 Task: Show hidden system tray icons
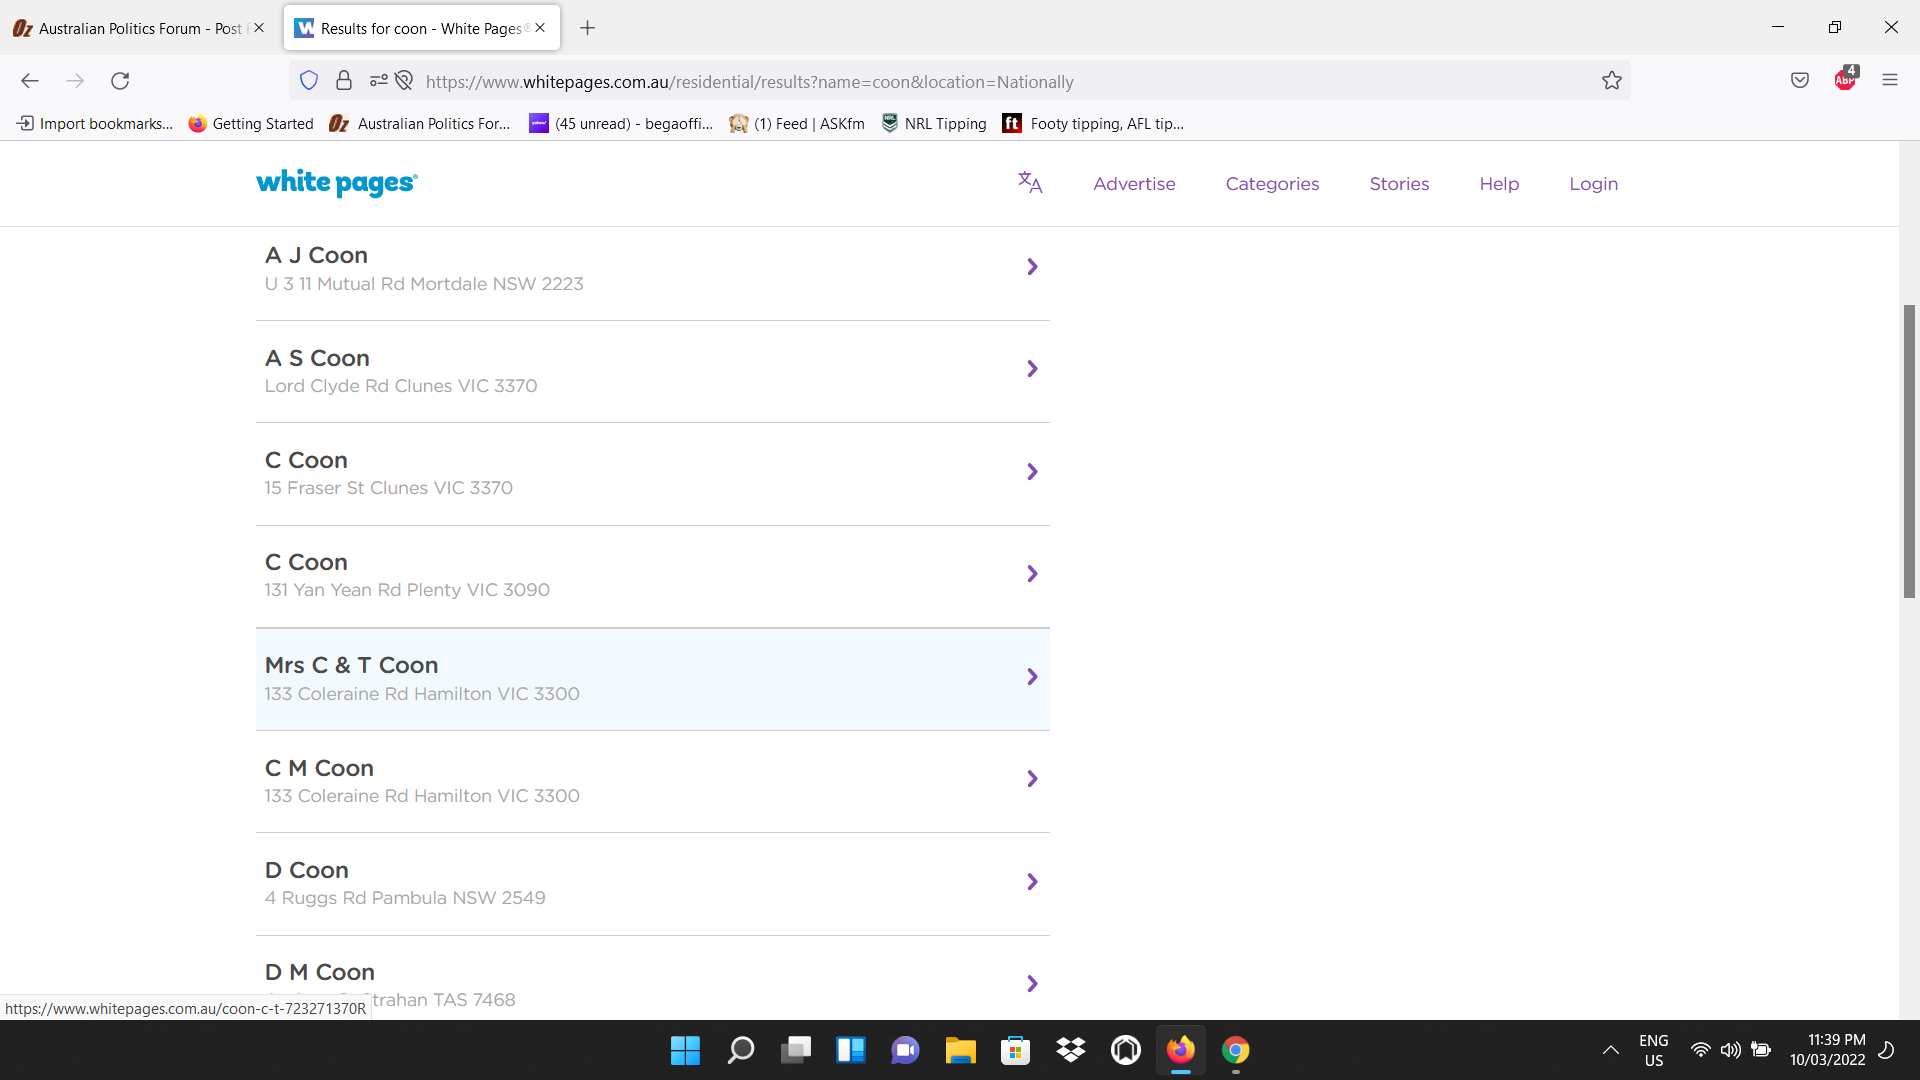tap(1610, 1050)
